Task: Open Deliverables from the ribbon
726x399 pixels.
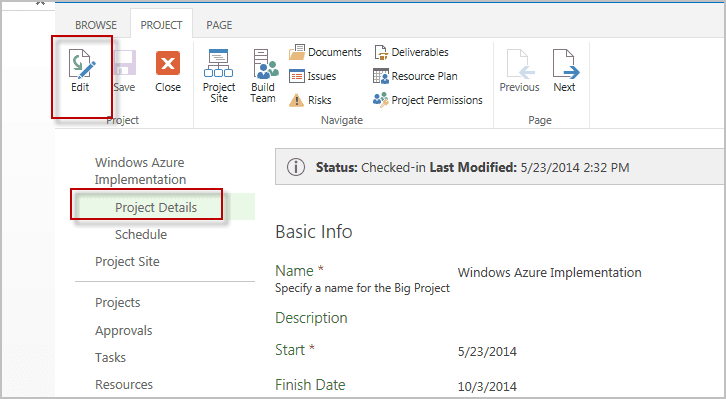Action: pyautogui.click(x=411, y=52)
